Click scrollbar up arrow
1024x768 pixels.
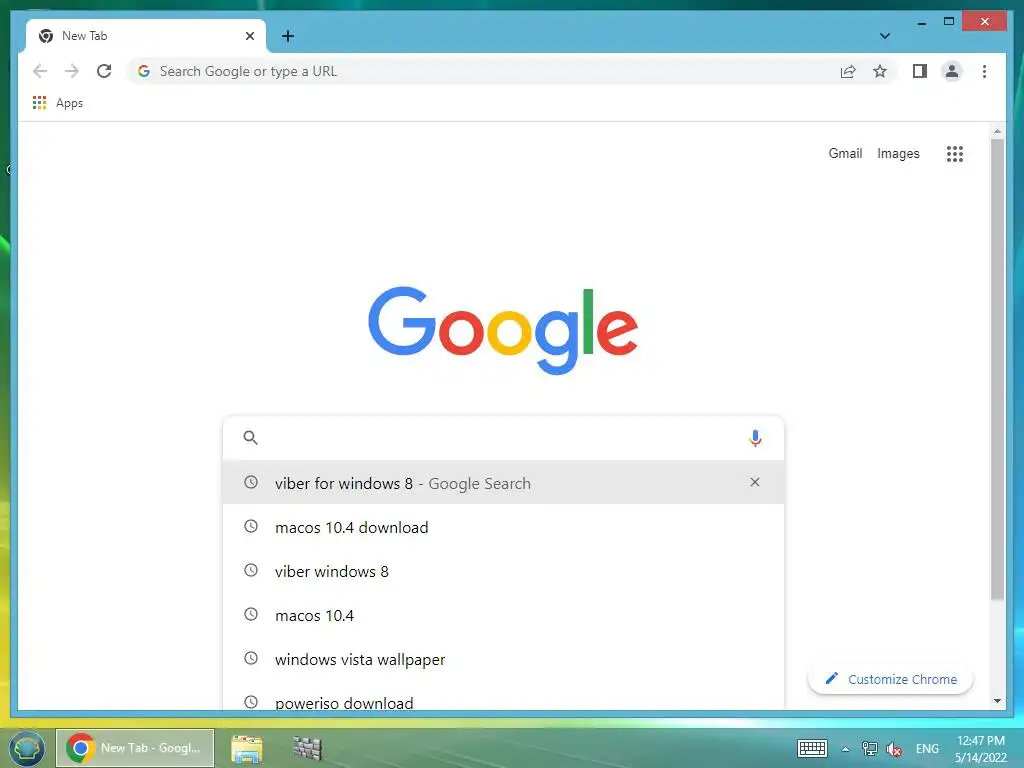[997, 131]
